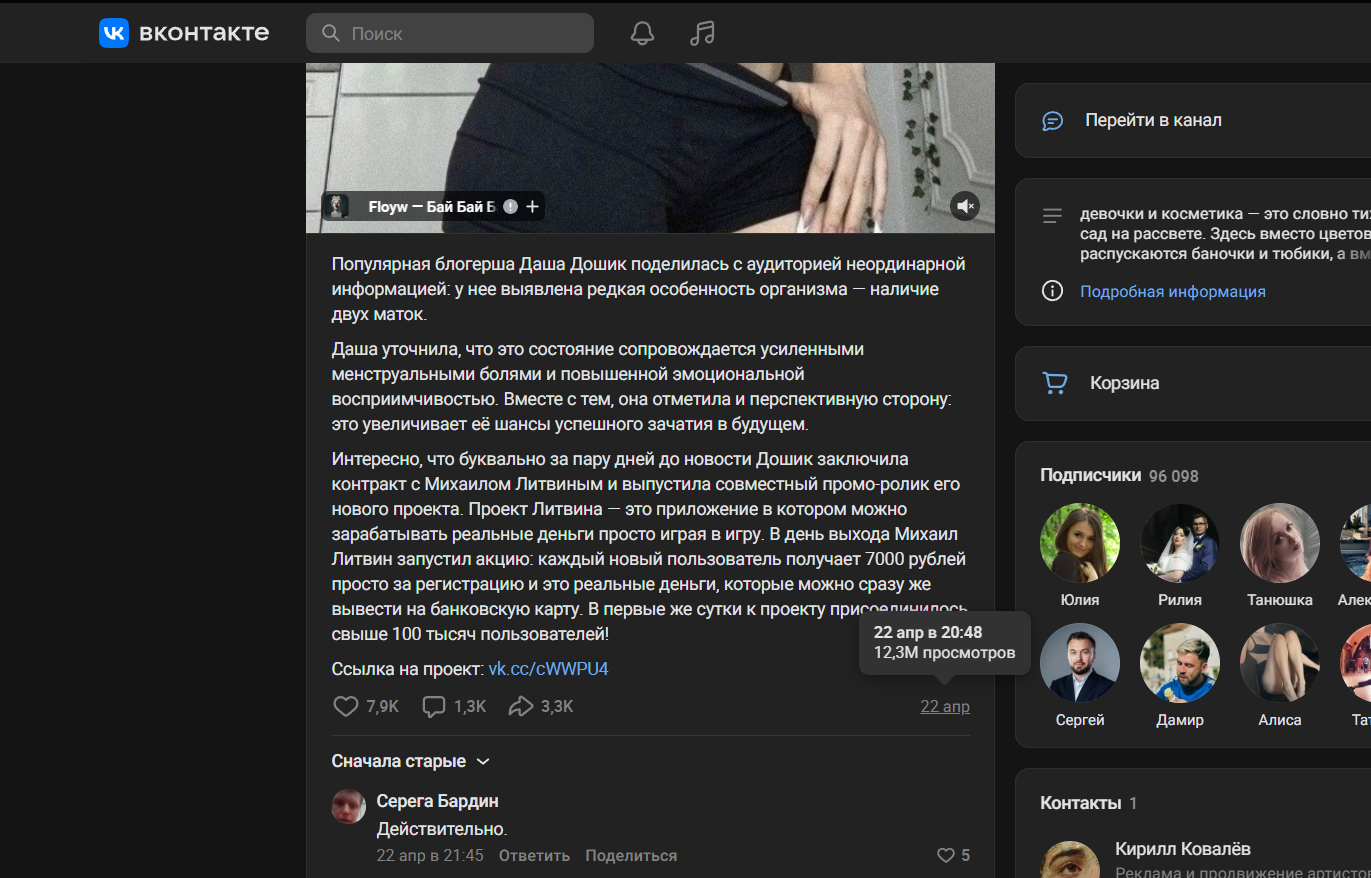This screenshot has height=878, width=1371.
Task: Click the name Дамир under the avatar
Action: (x=1180, y=720)
